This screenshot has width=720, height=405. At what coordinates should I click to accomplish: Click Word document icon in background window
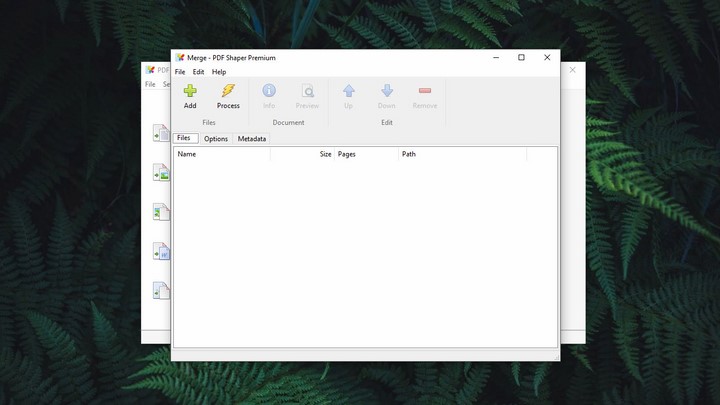[x=161, y=251]
